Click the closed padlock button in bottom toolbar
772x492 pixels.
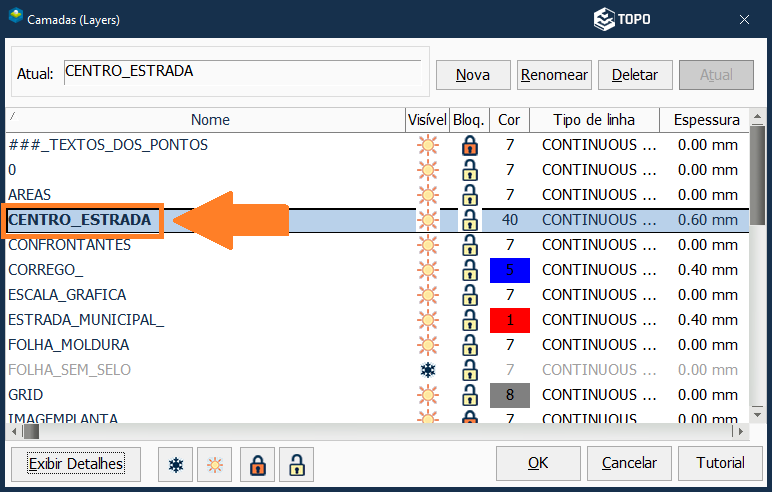[x=257, y=464]
